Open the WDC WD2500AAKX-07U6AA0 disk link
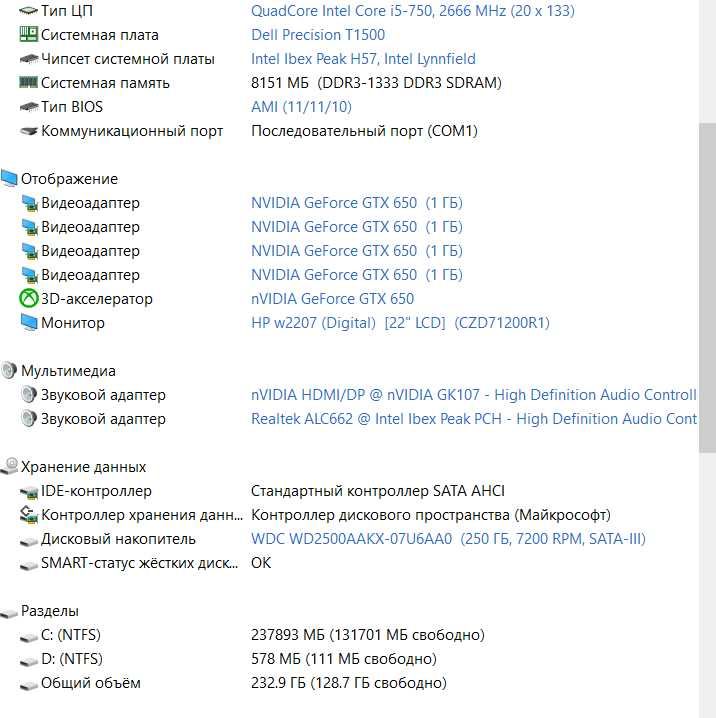This screenshot has width=716, height=718. click(448, 538)
